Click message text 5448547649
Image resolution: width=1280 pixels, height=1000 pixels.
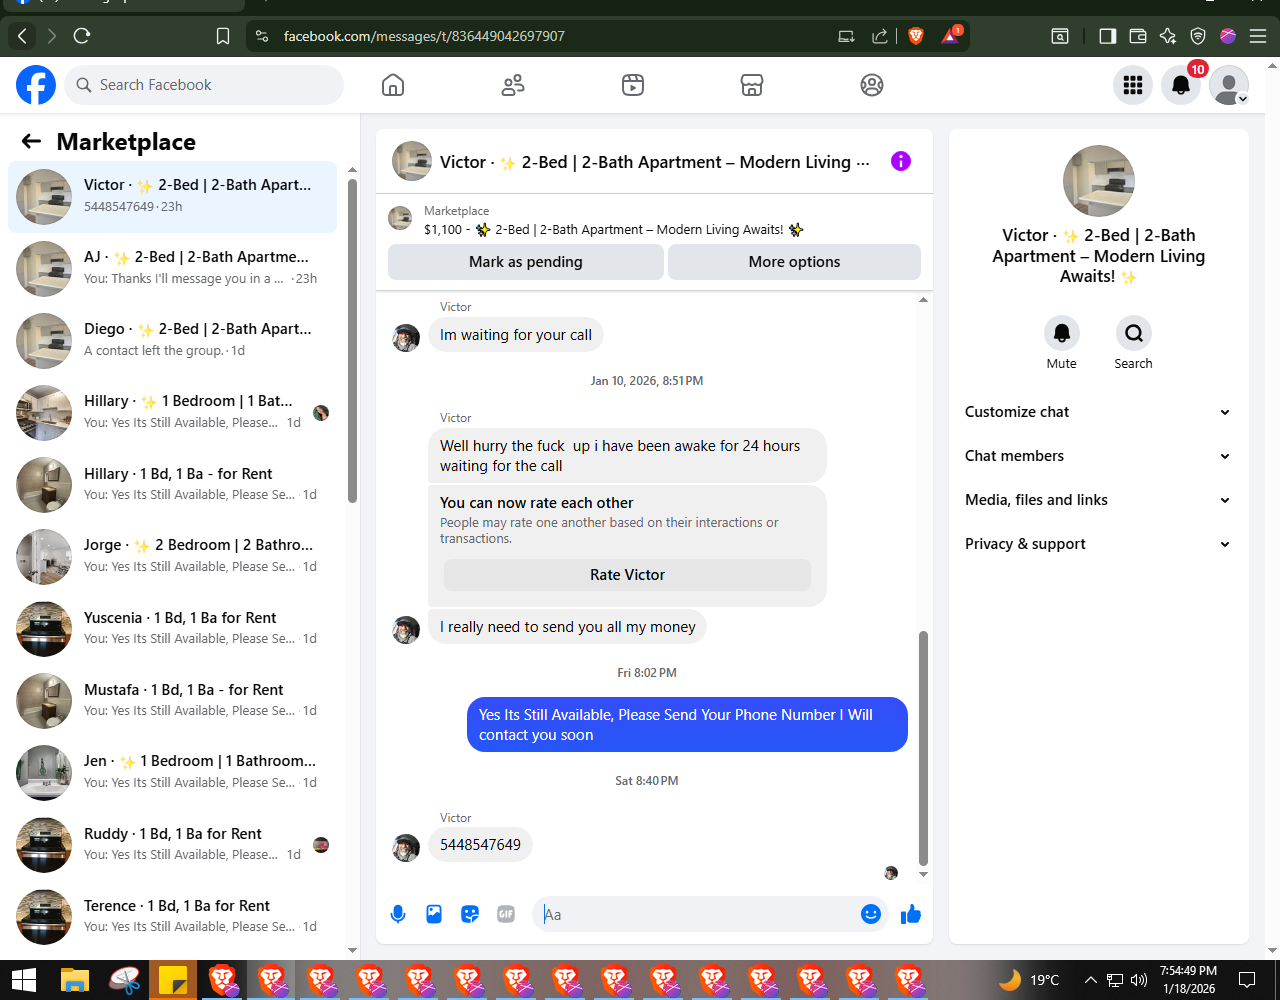pos(480,845)
